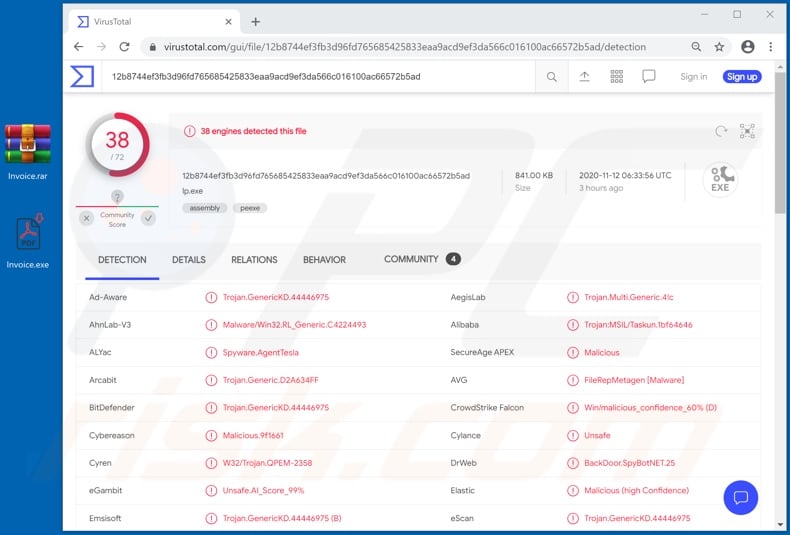Screen dimensions: 790x535
Task: Click Trojan.Multi.Generic.4!c AegisLab result
Action: click(629, 297)
